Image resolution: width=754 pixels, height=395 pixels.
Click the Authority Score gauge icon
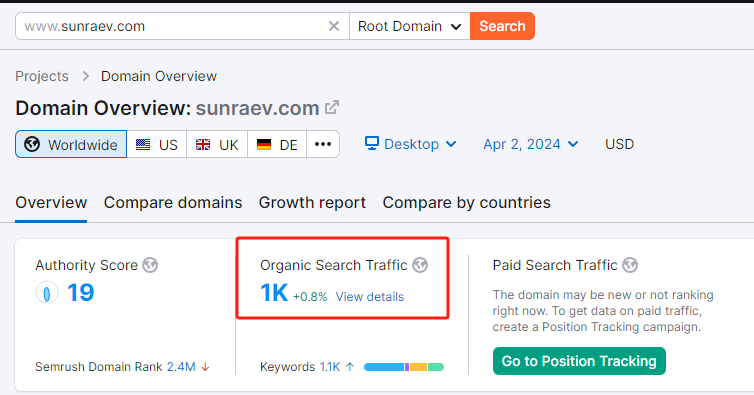coord(47,293)
